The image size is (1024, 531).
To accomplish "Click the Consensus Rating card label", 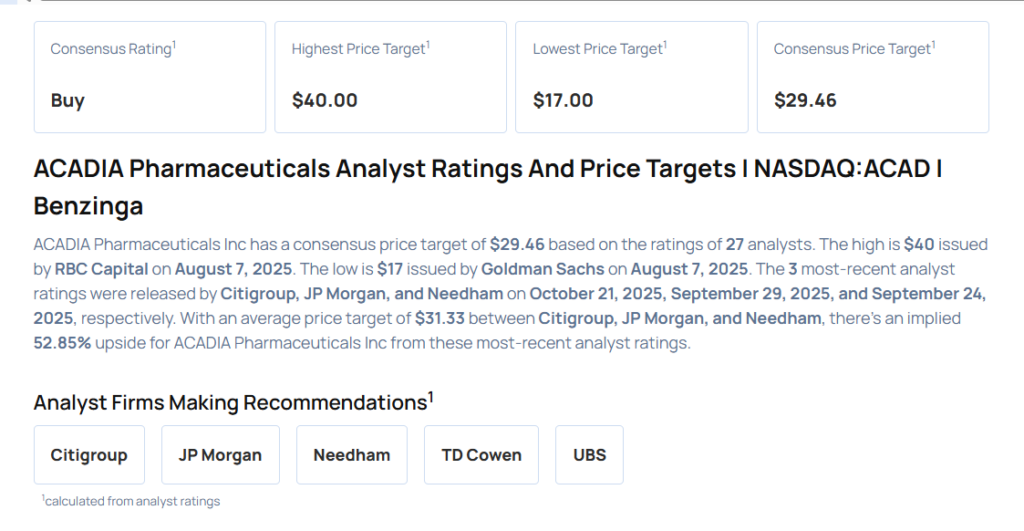I will tap(113, 49).
